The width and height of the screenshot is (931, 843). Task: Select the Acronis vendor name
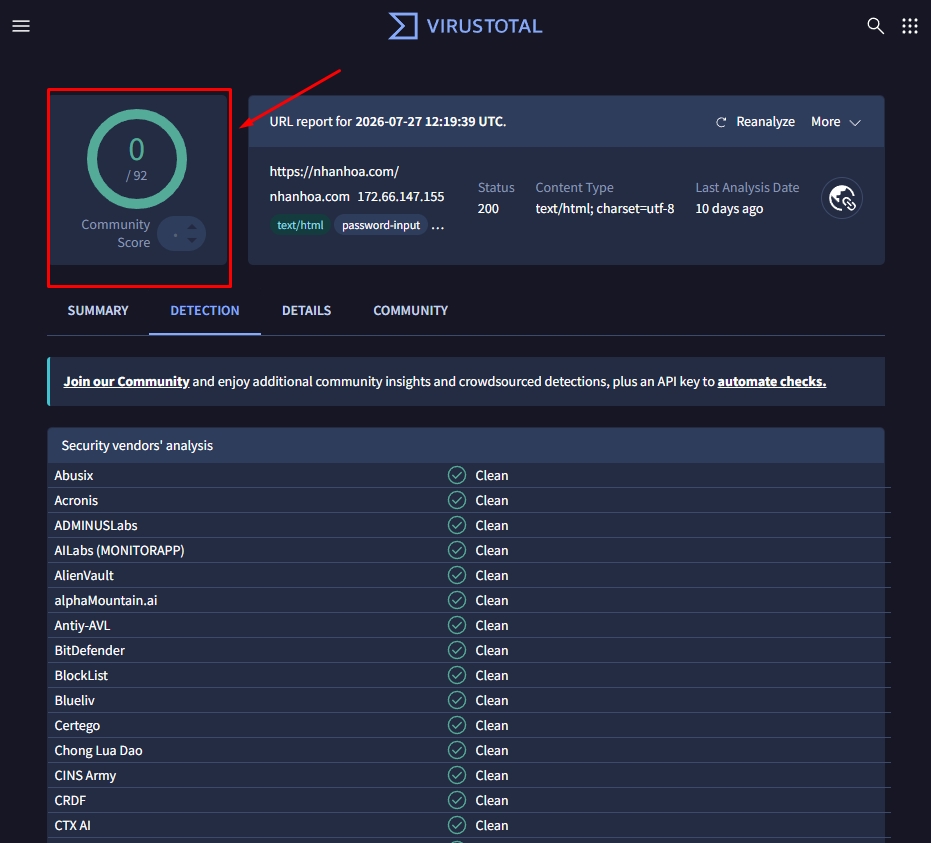(76, 500)
